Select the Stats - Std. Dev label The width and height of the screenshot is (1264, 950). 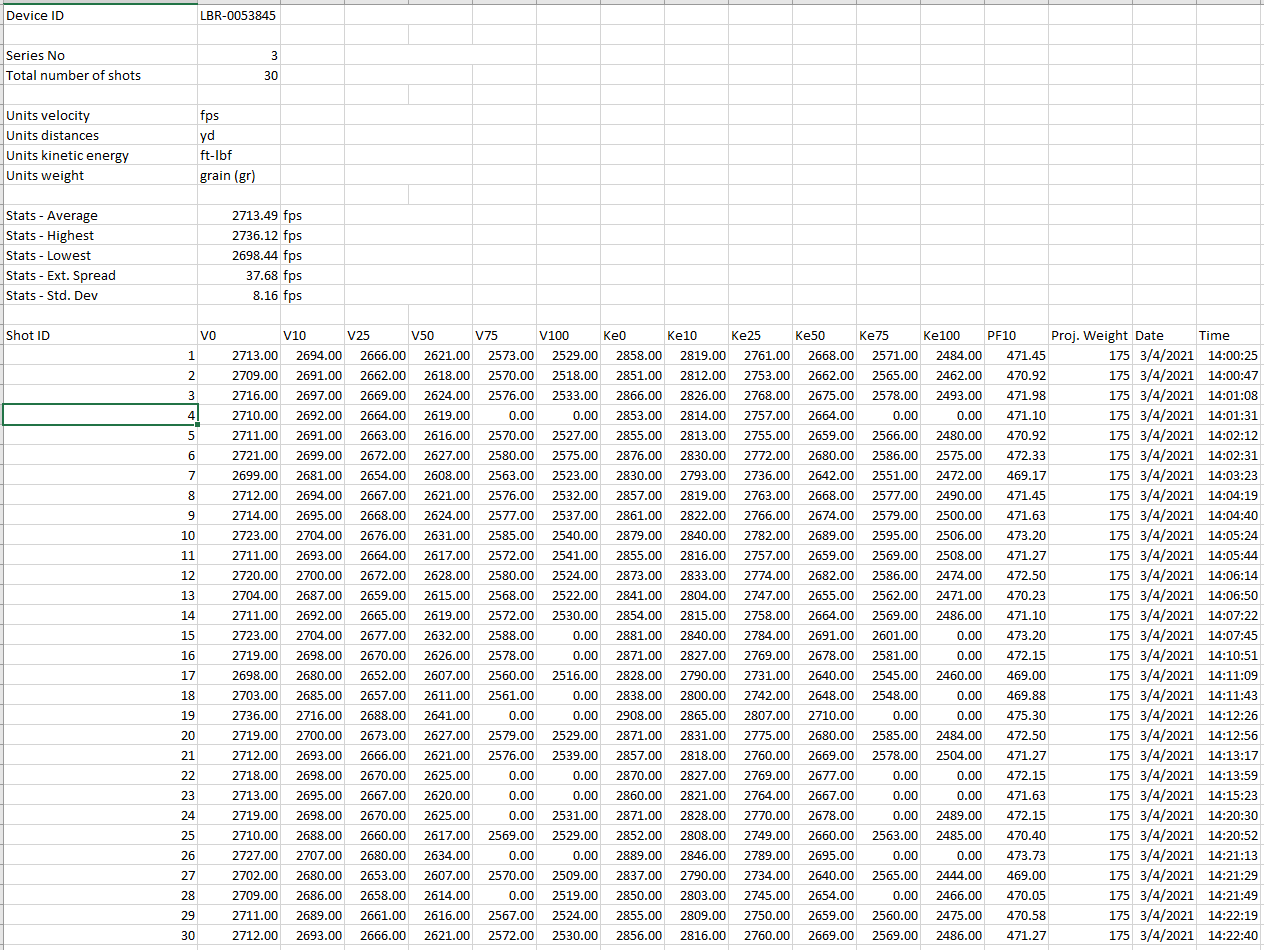[52, 295]
